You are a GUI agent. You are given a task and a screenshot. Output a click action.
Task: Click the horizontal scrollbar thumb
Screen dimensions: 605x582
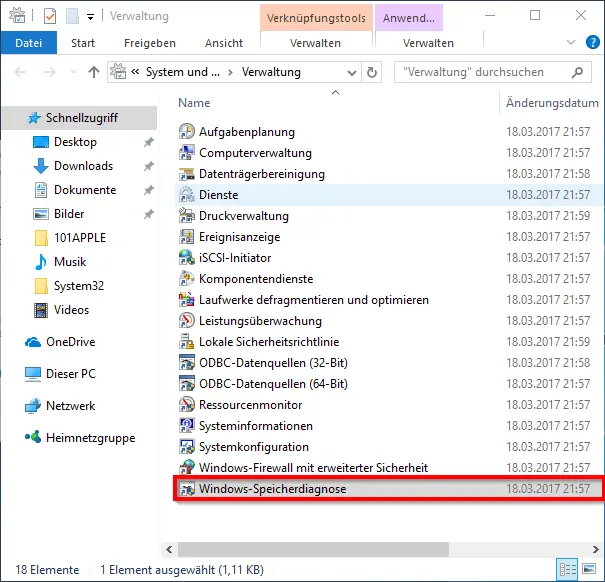[x=313, y=549]
